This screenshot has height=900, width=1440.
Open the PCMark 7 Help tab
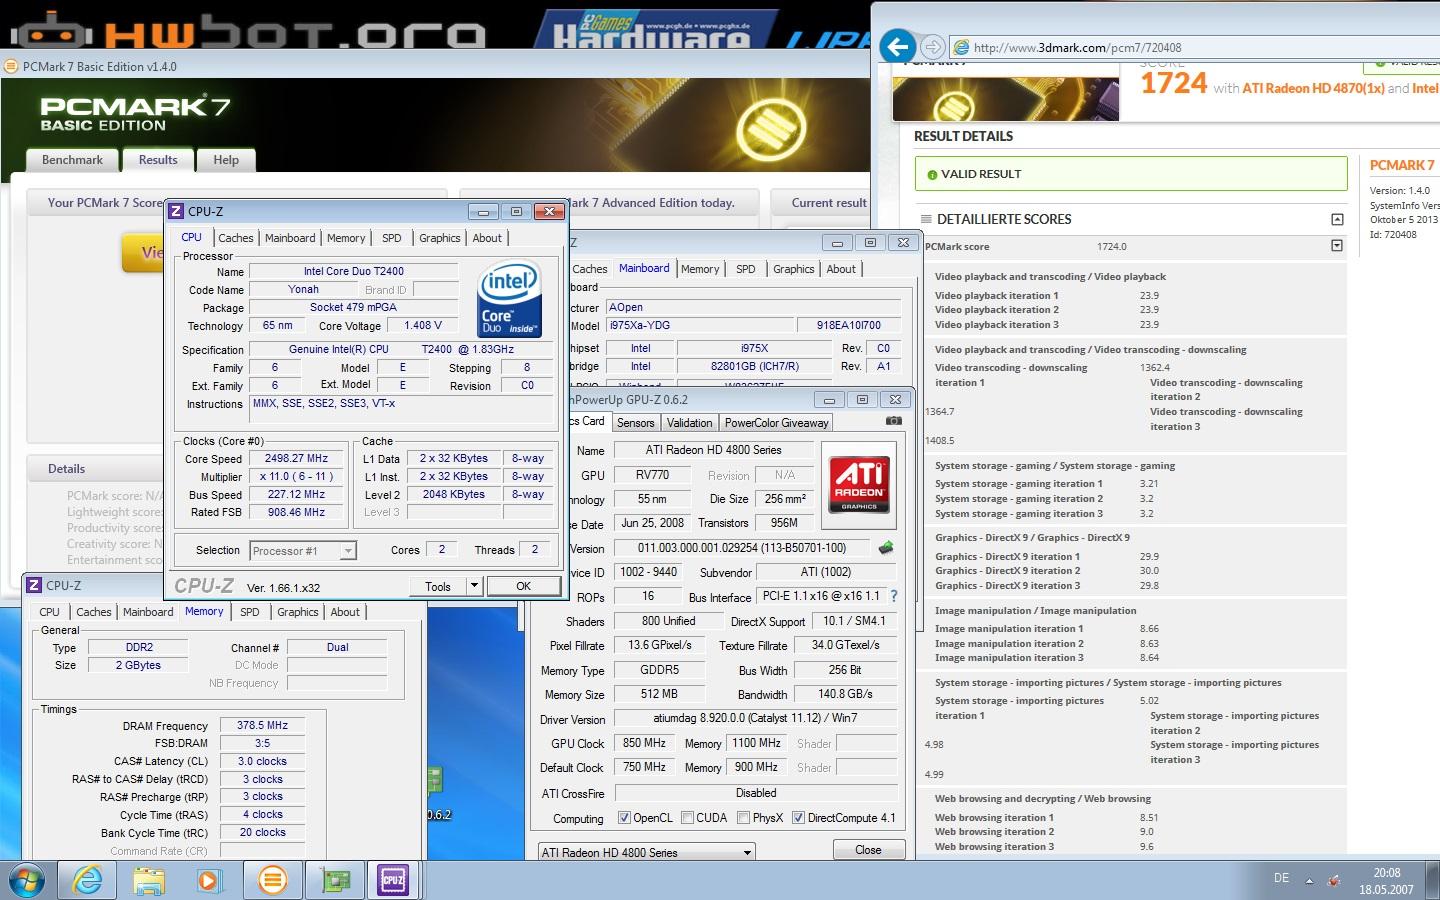coord(226,160)
